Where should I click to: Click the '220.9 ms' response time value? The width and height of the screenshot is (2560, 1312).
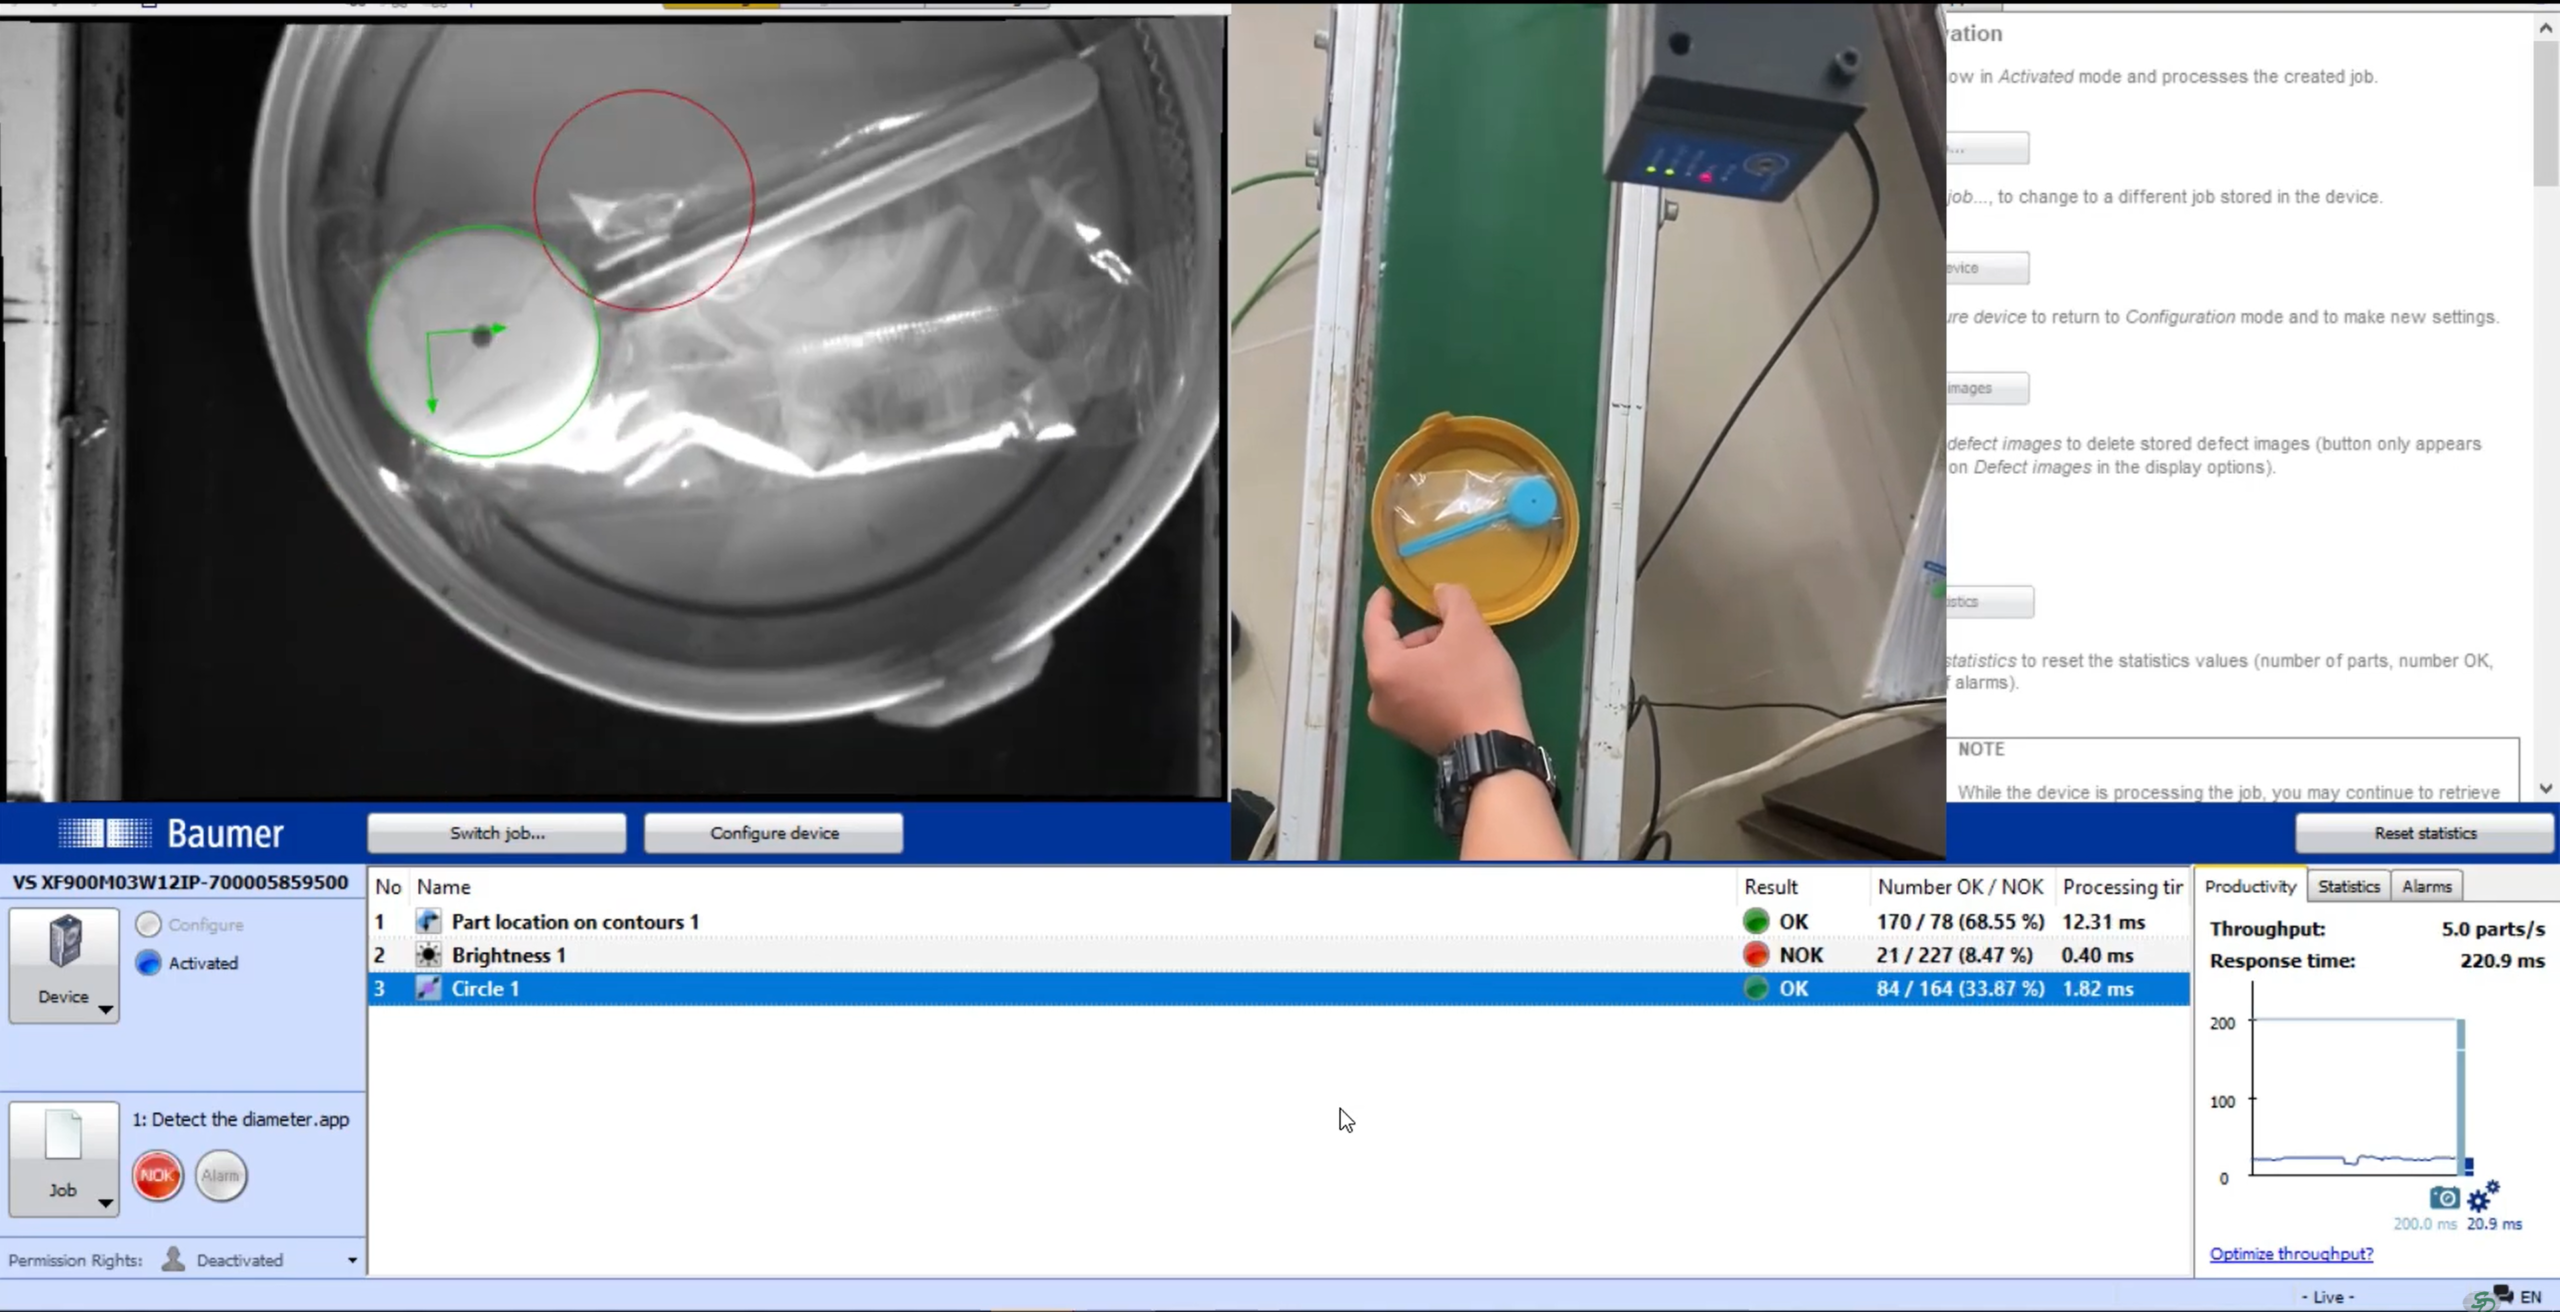2502,960
